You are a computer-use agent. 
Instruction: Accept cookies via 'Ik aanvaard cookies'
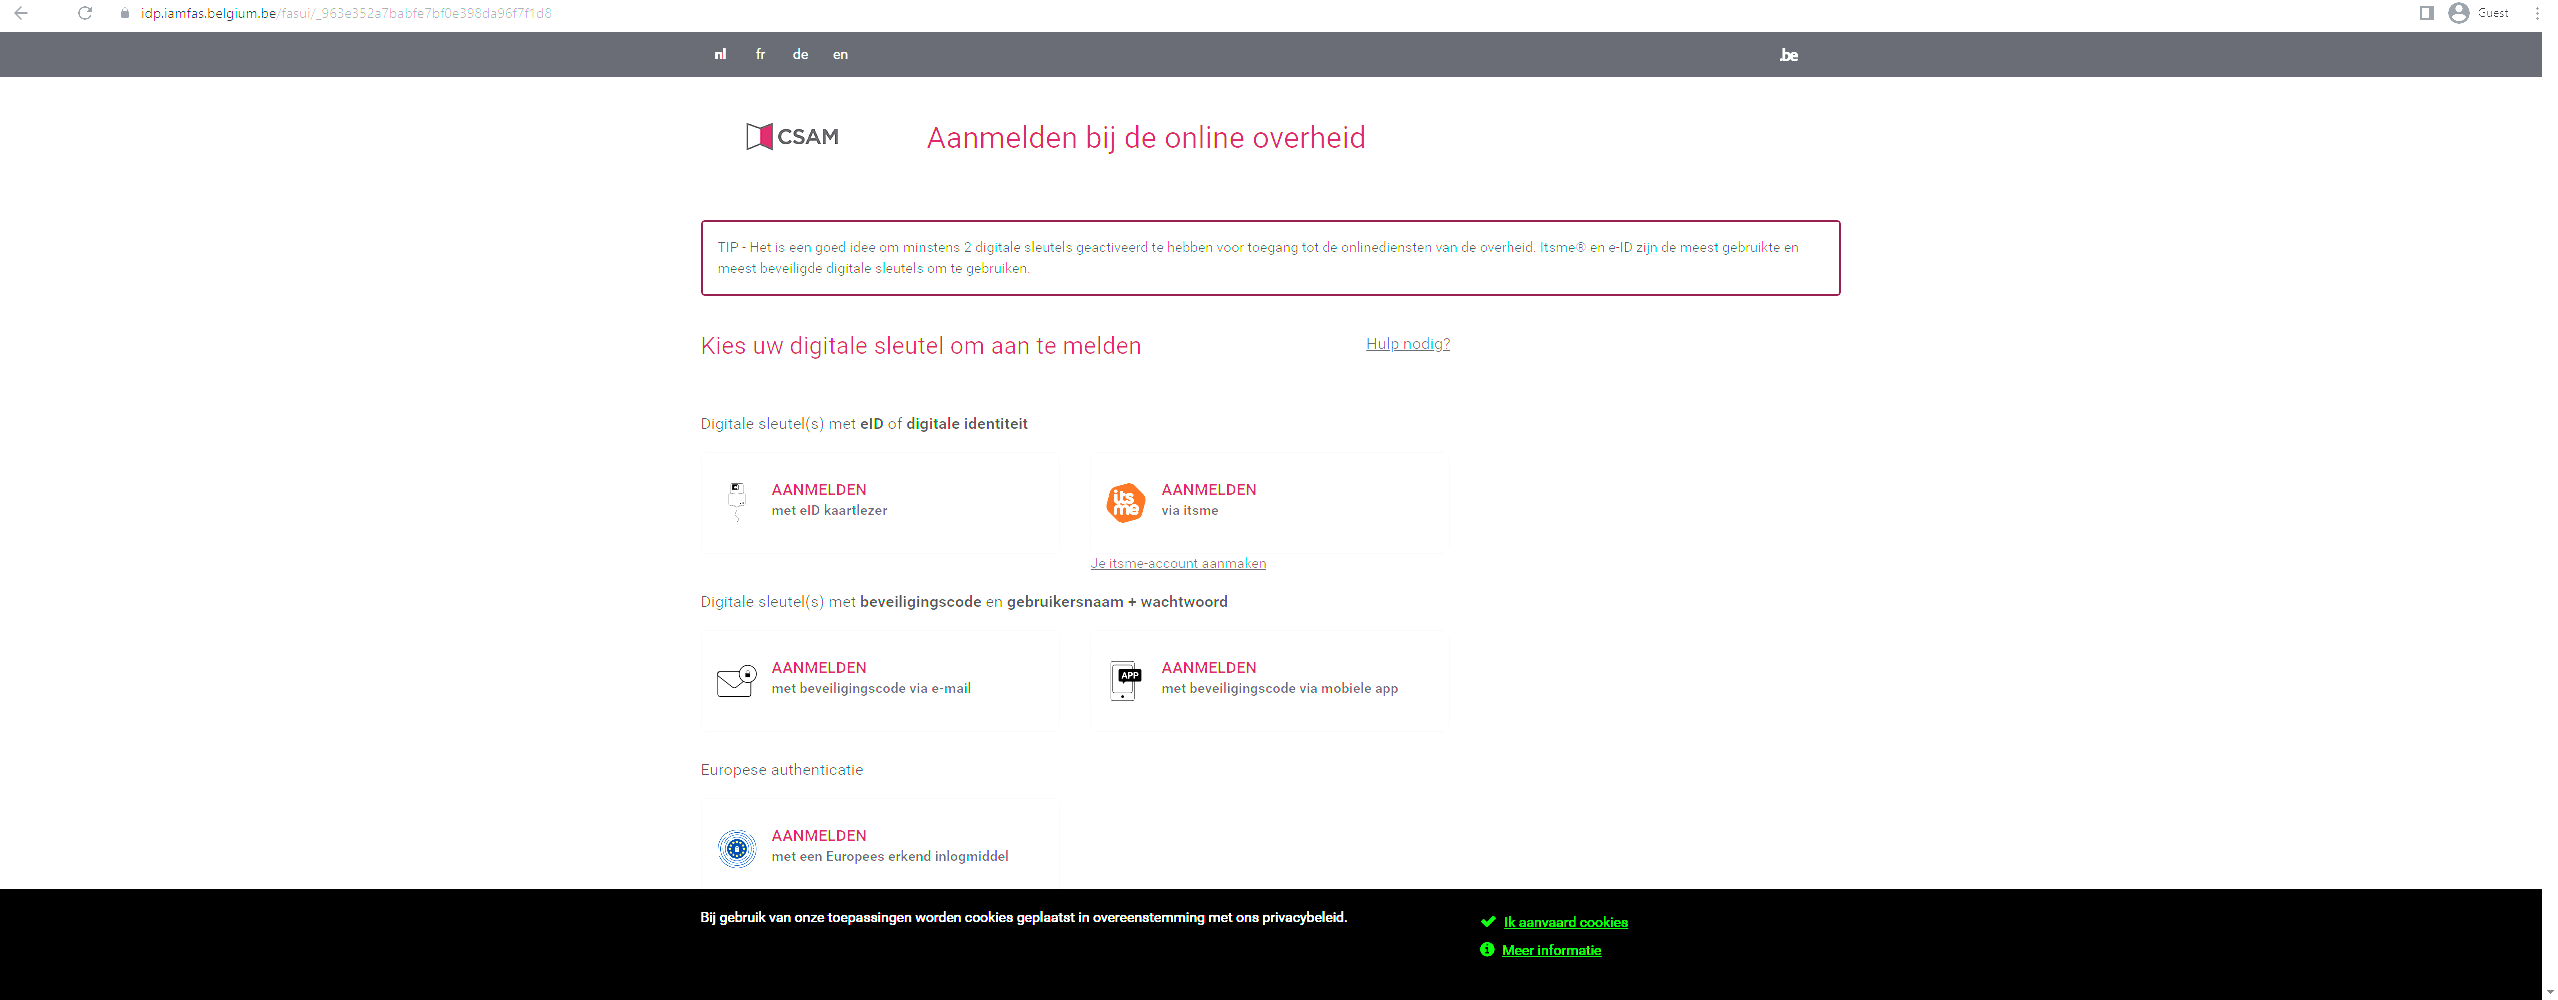pyautogui.click(x=1565, y=922)
